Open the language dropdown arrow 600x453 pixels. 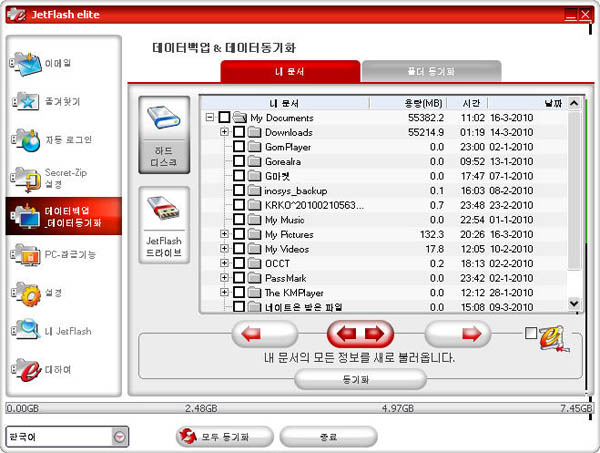pyautogui.click(x=119, y=437)
